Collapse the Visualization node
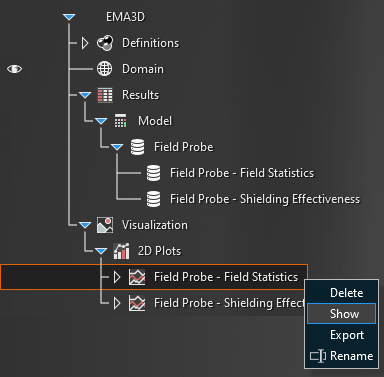The height and width of the screenshot is (377, 384). [85, 225]
